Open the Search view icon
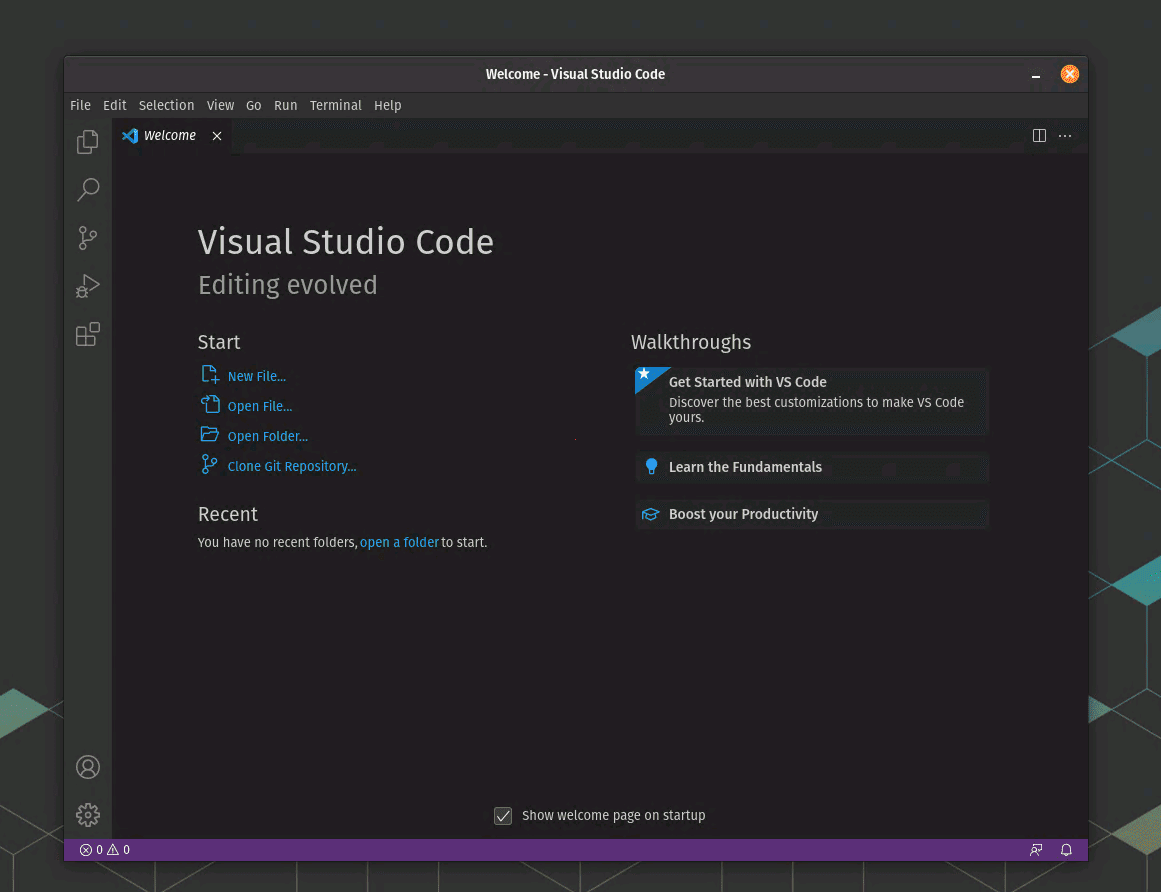 coord(88,190)
